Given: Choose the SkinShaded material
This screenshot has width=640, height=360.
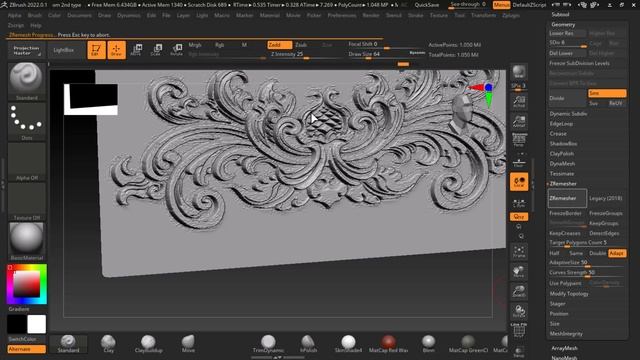Looking at the screenshot, I should [x=348, y=344].
